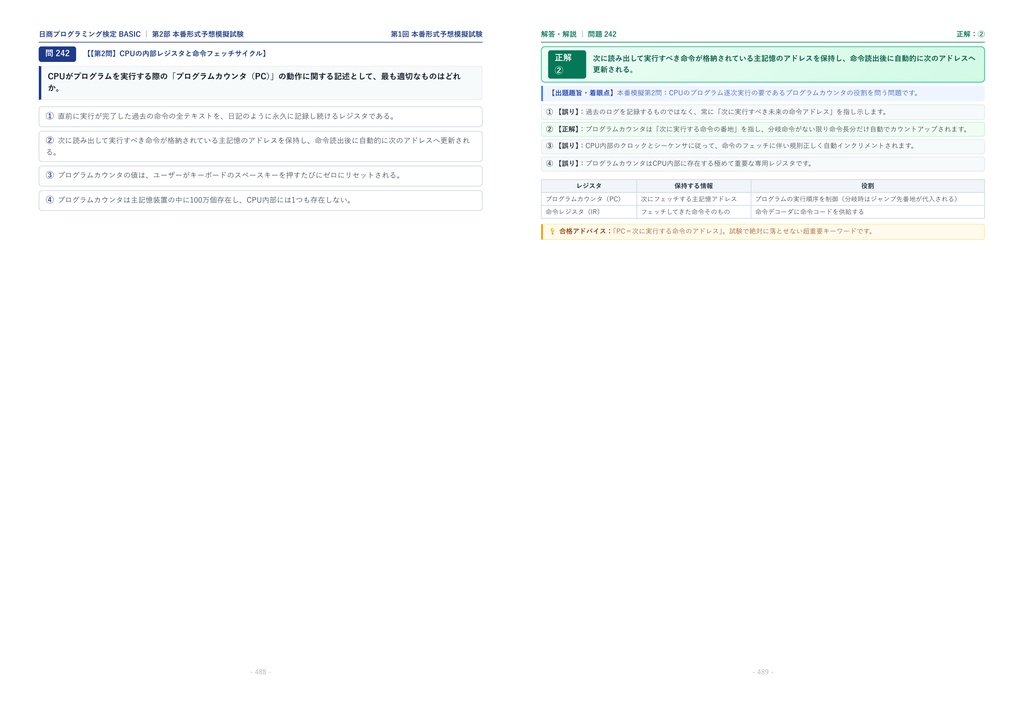Click table header 保持する情報
The image size is (1024, 724).
click(x=694, y=186)
